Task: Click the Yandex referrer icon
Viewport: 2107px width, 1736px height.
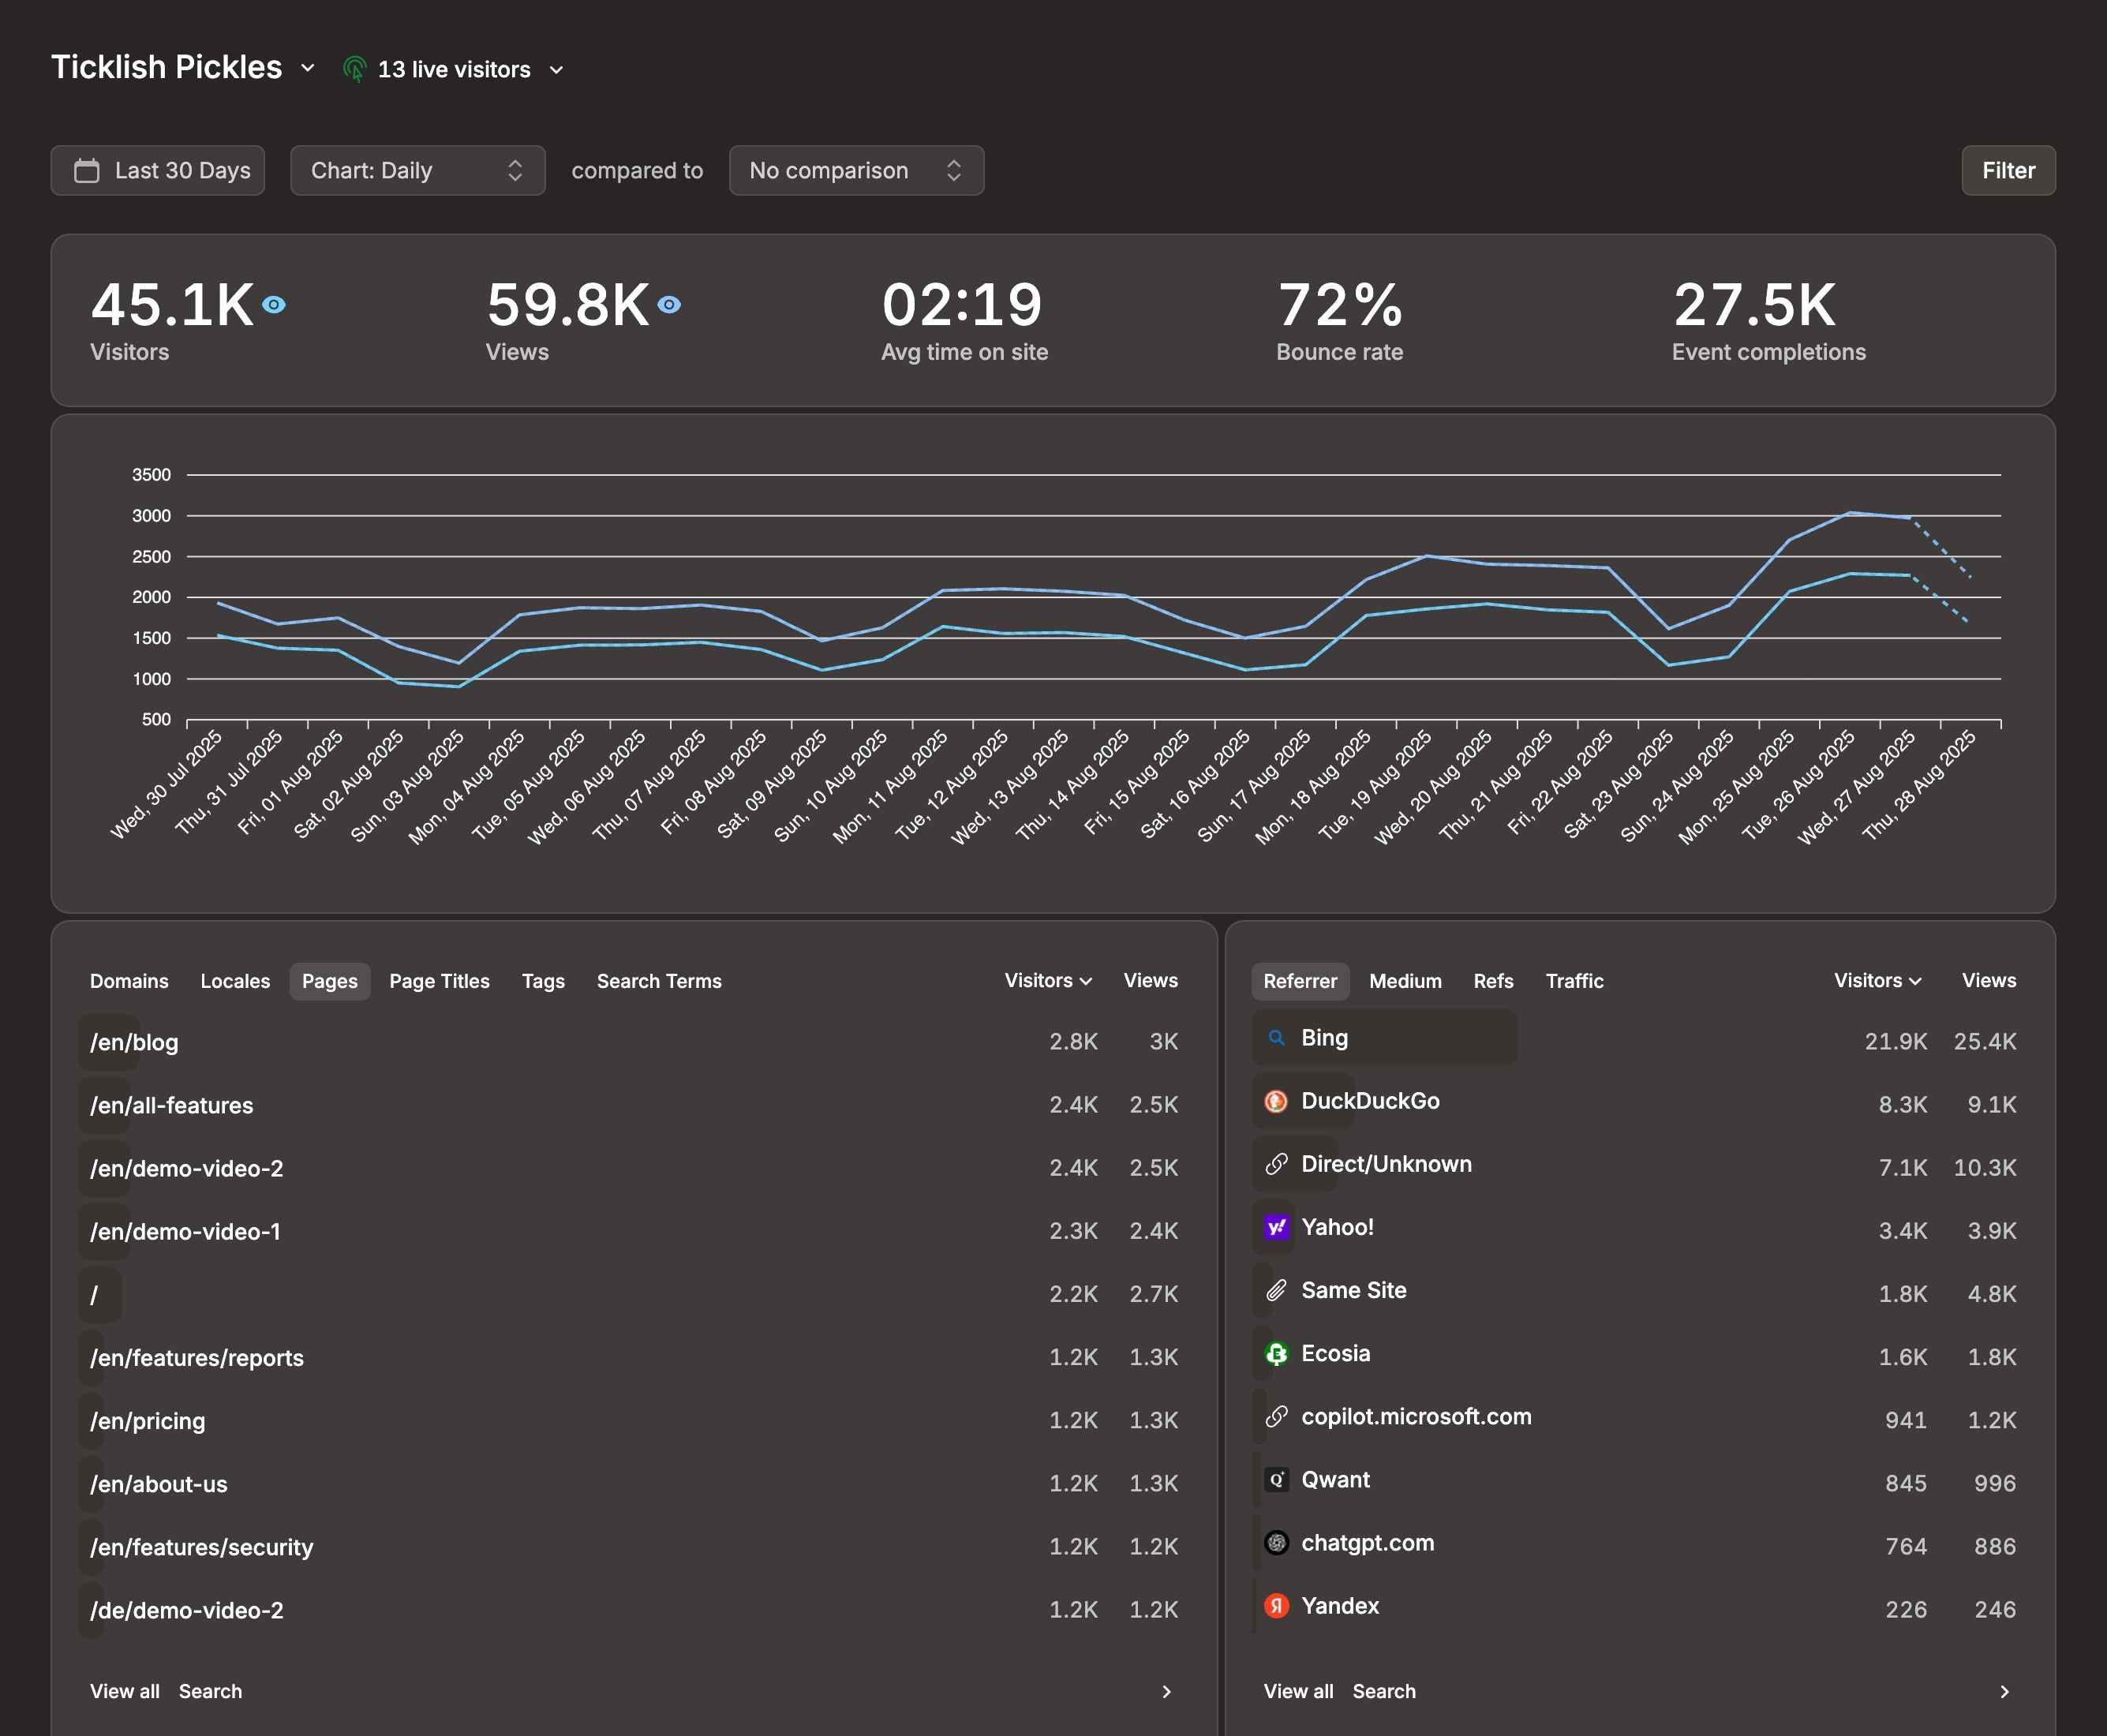Action: pyautogui.click(x=1277, y=1606)
